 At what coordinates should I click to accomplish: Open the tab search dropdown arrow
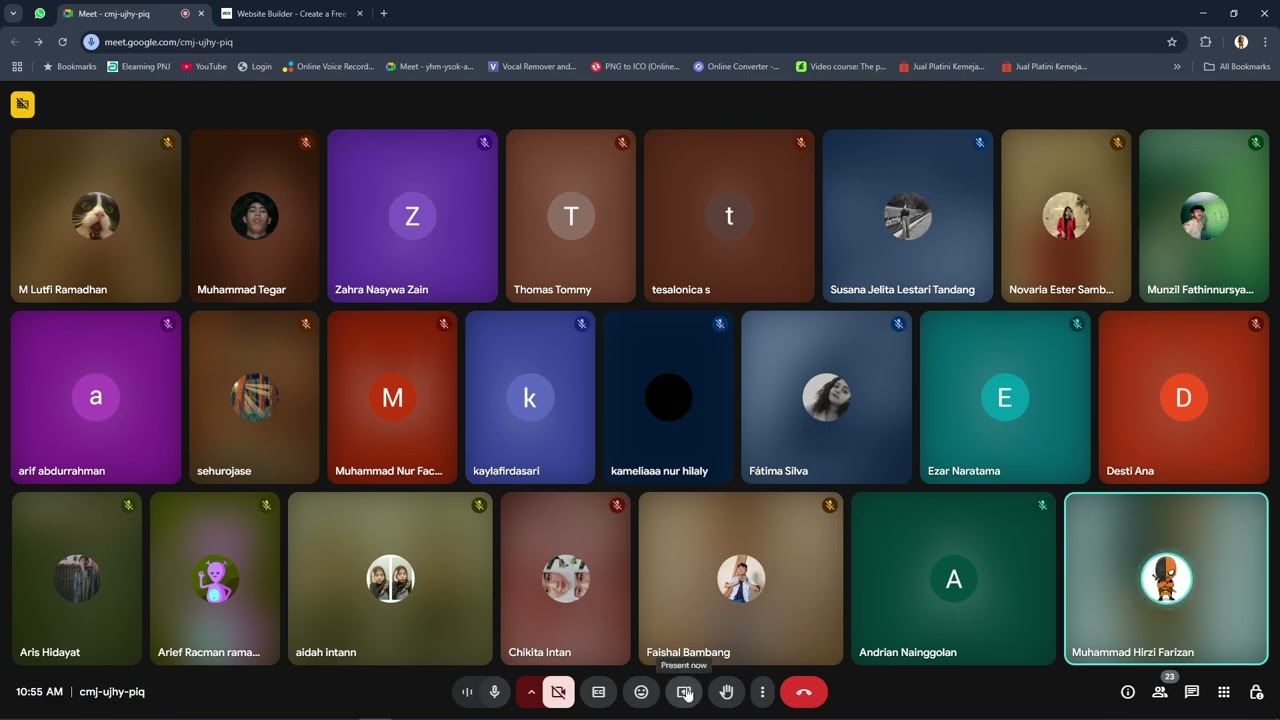pos(13,14)
